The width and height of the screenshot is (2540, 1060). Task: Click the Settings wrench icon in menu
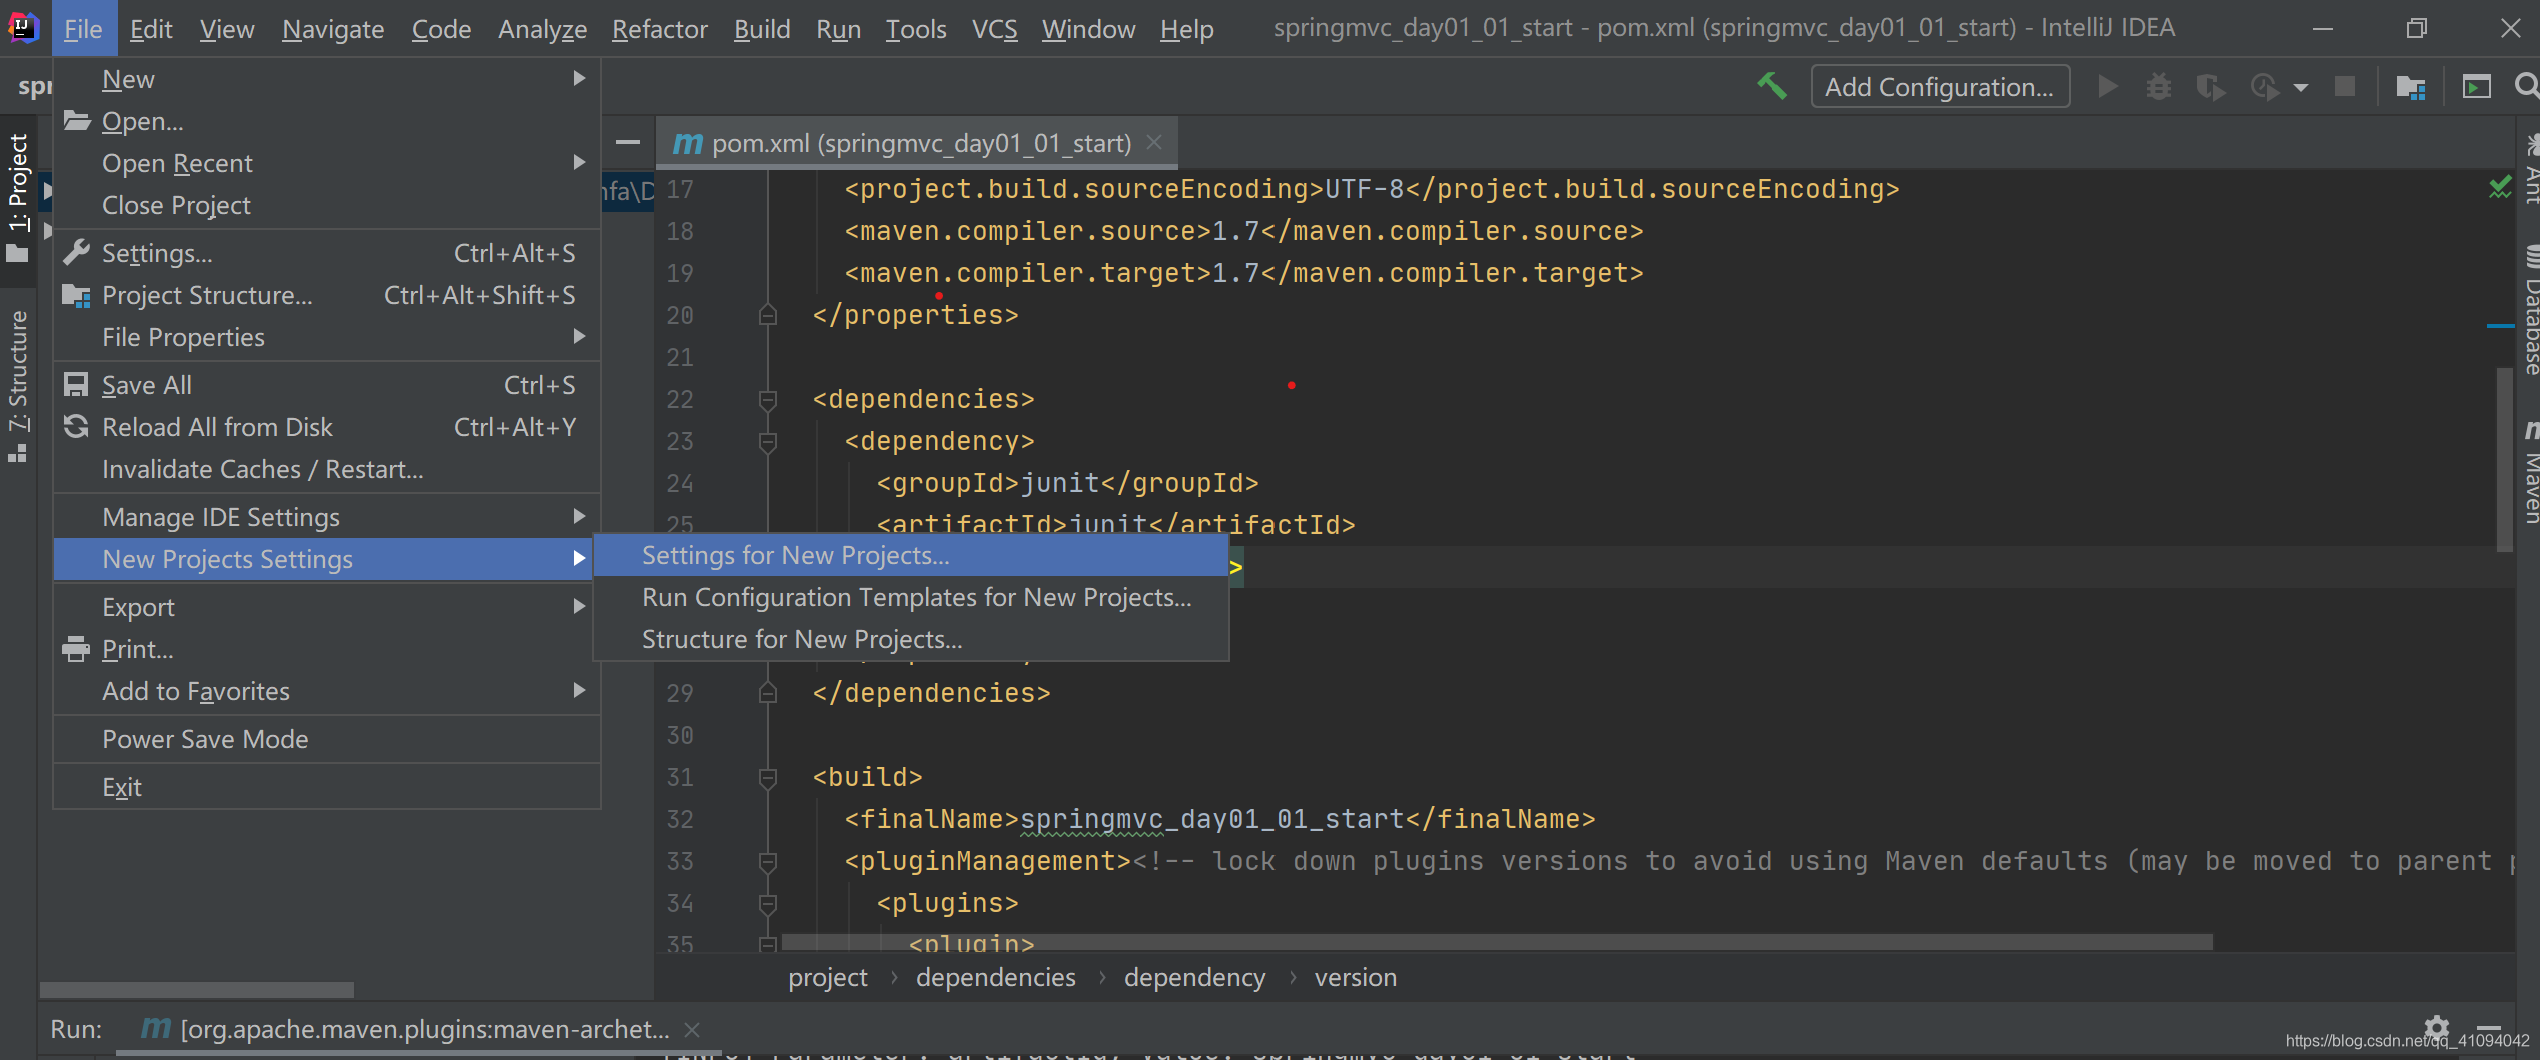(x=77, y=253)
